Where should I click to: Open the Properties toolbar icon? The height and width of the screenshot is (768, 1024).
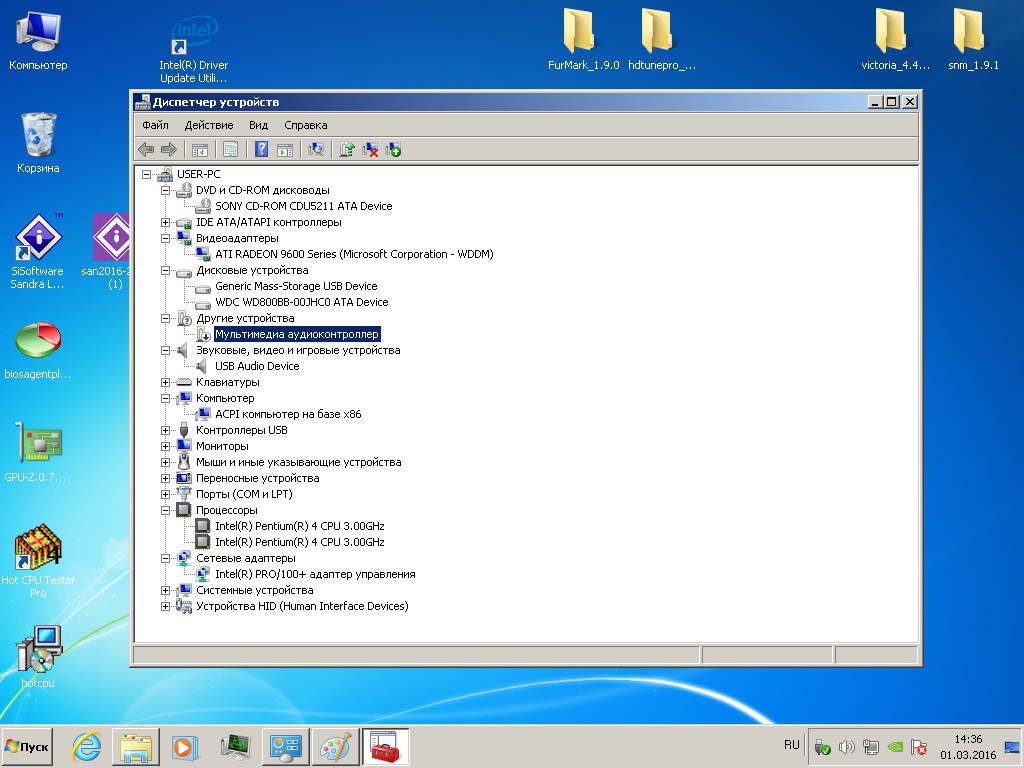coord(231,150)
